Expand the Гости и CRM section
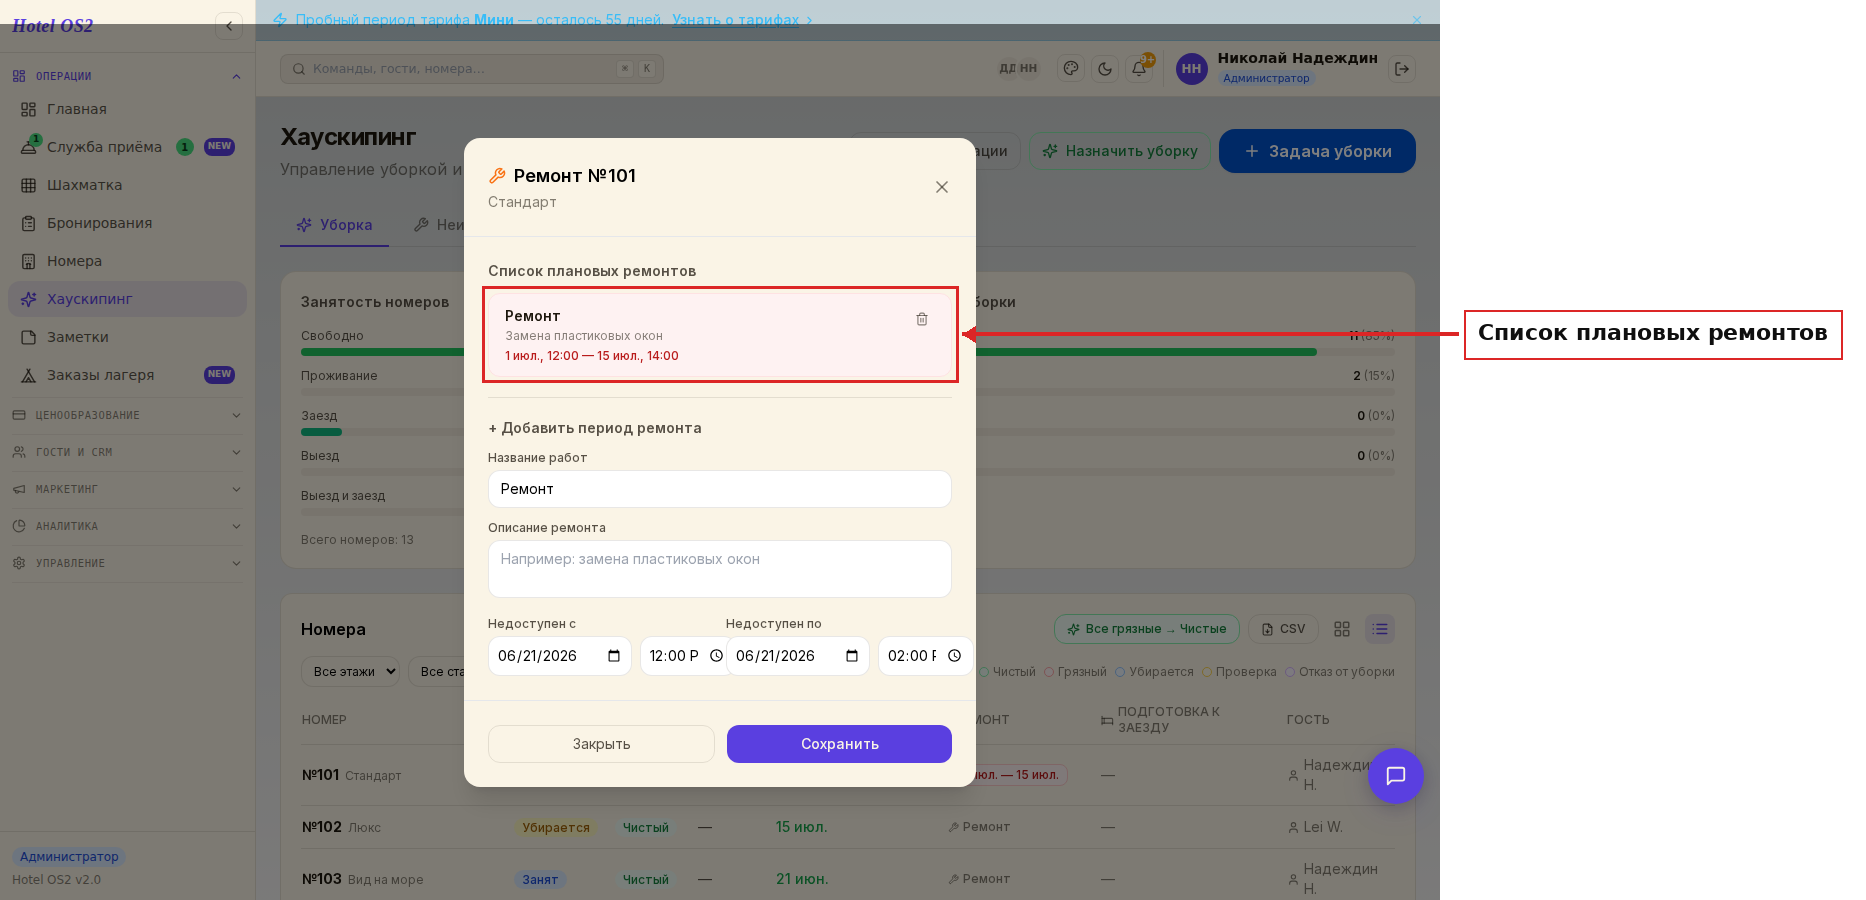 127,452
